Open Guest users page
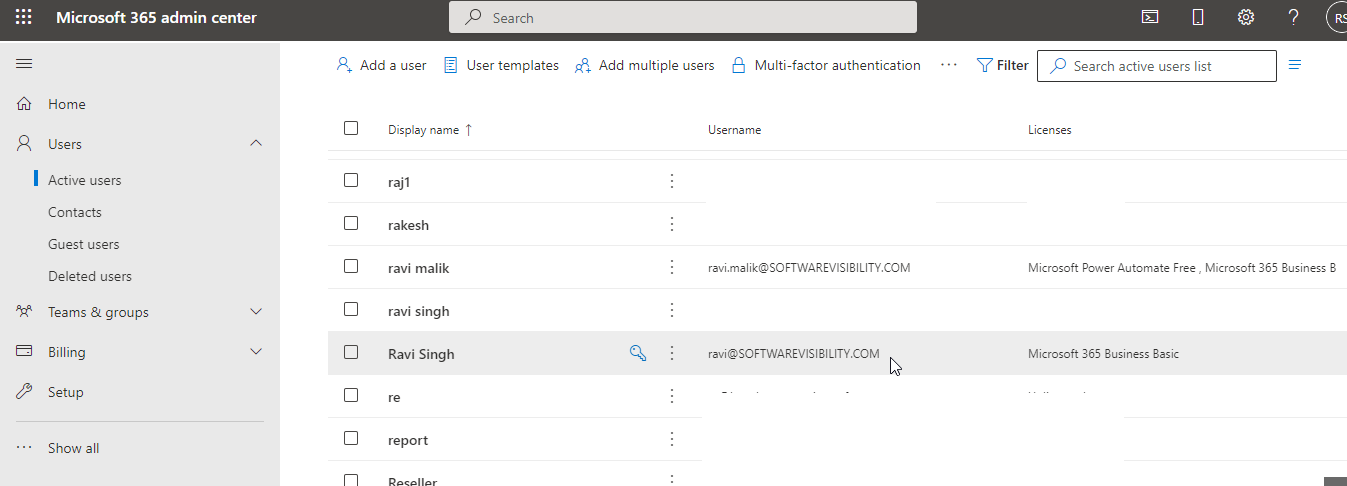Viewport: 1347px width, 486px height. (84, 244)
